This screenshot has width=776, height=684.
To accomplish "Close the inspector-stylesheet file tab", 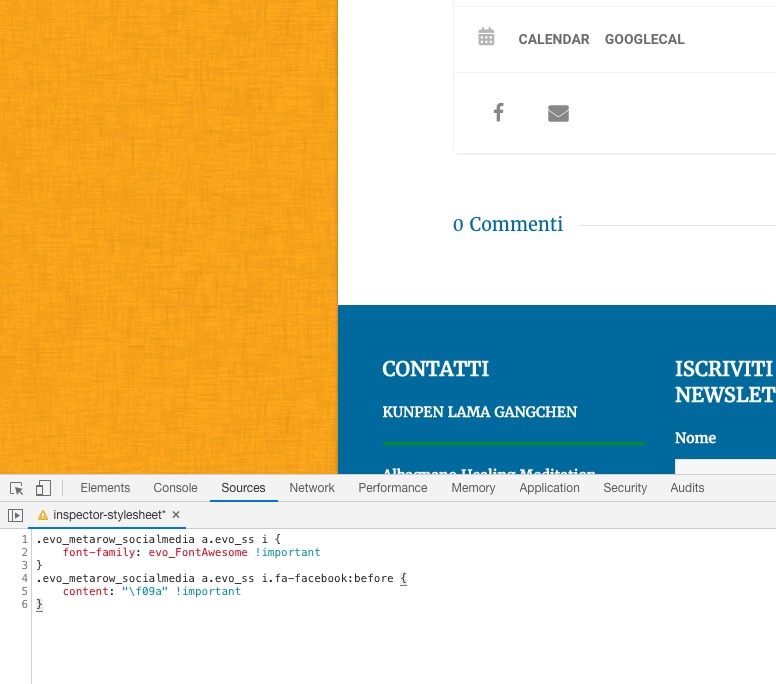I will tap(176, 515).
